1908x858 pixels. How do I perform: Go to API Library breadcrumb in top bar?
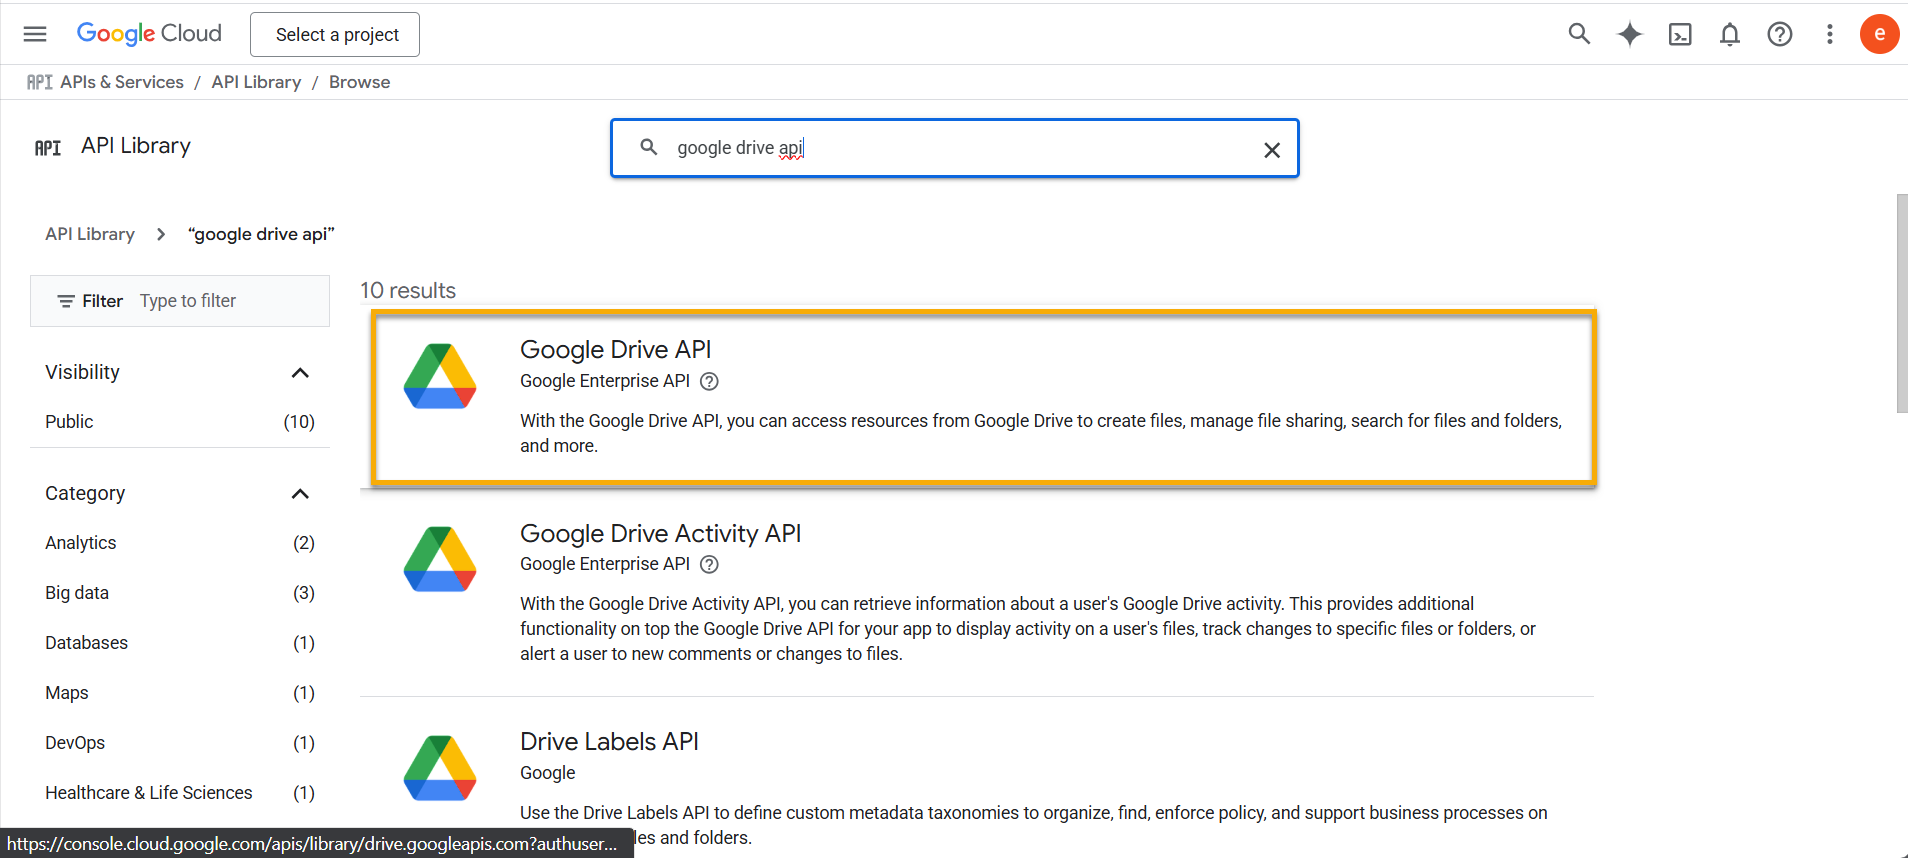[x=256, y=82]
